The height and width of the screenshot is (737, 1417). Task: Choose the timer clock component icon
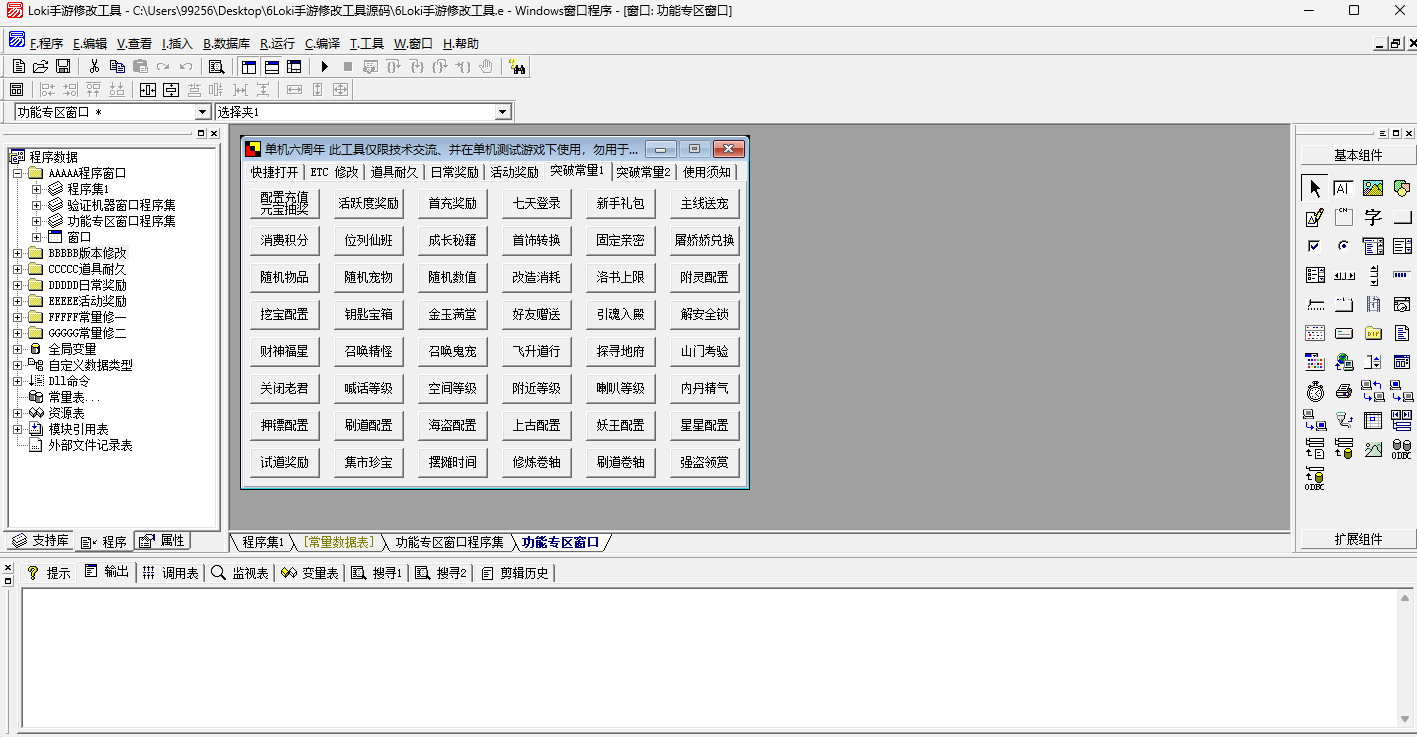1314,391
